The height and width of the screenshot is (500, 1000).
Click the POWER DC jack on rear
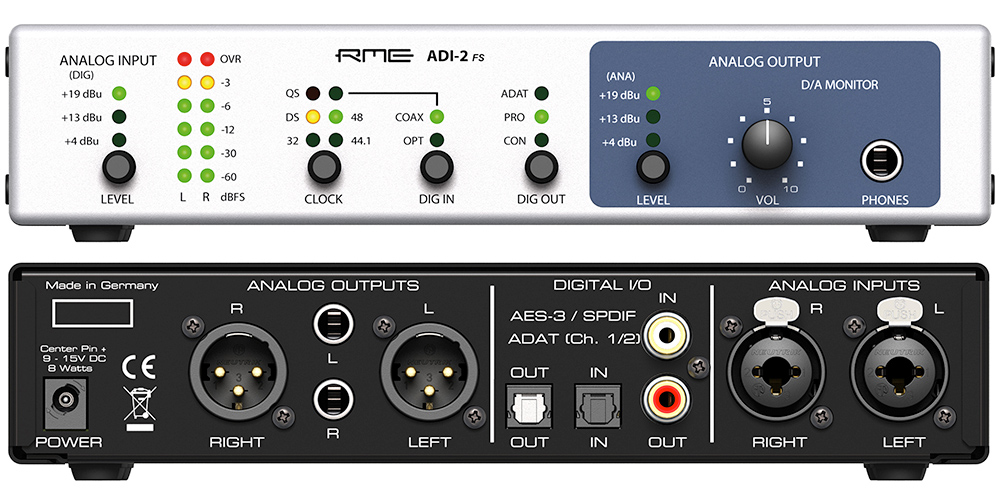[66, 401]
